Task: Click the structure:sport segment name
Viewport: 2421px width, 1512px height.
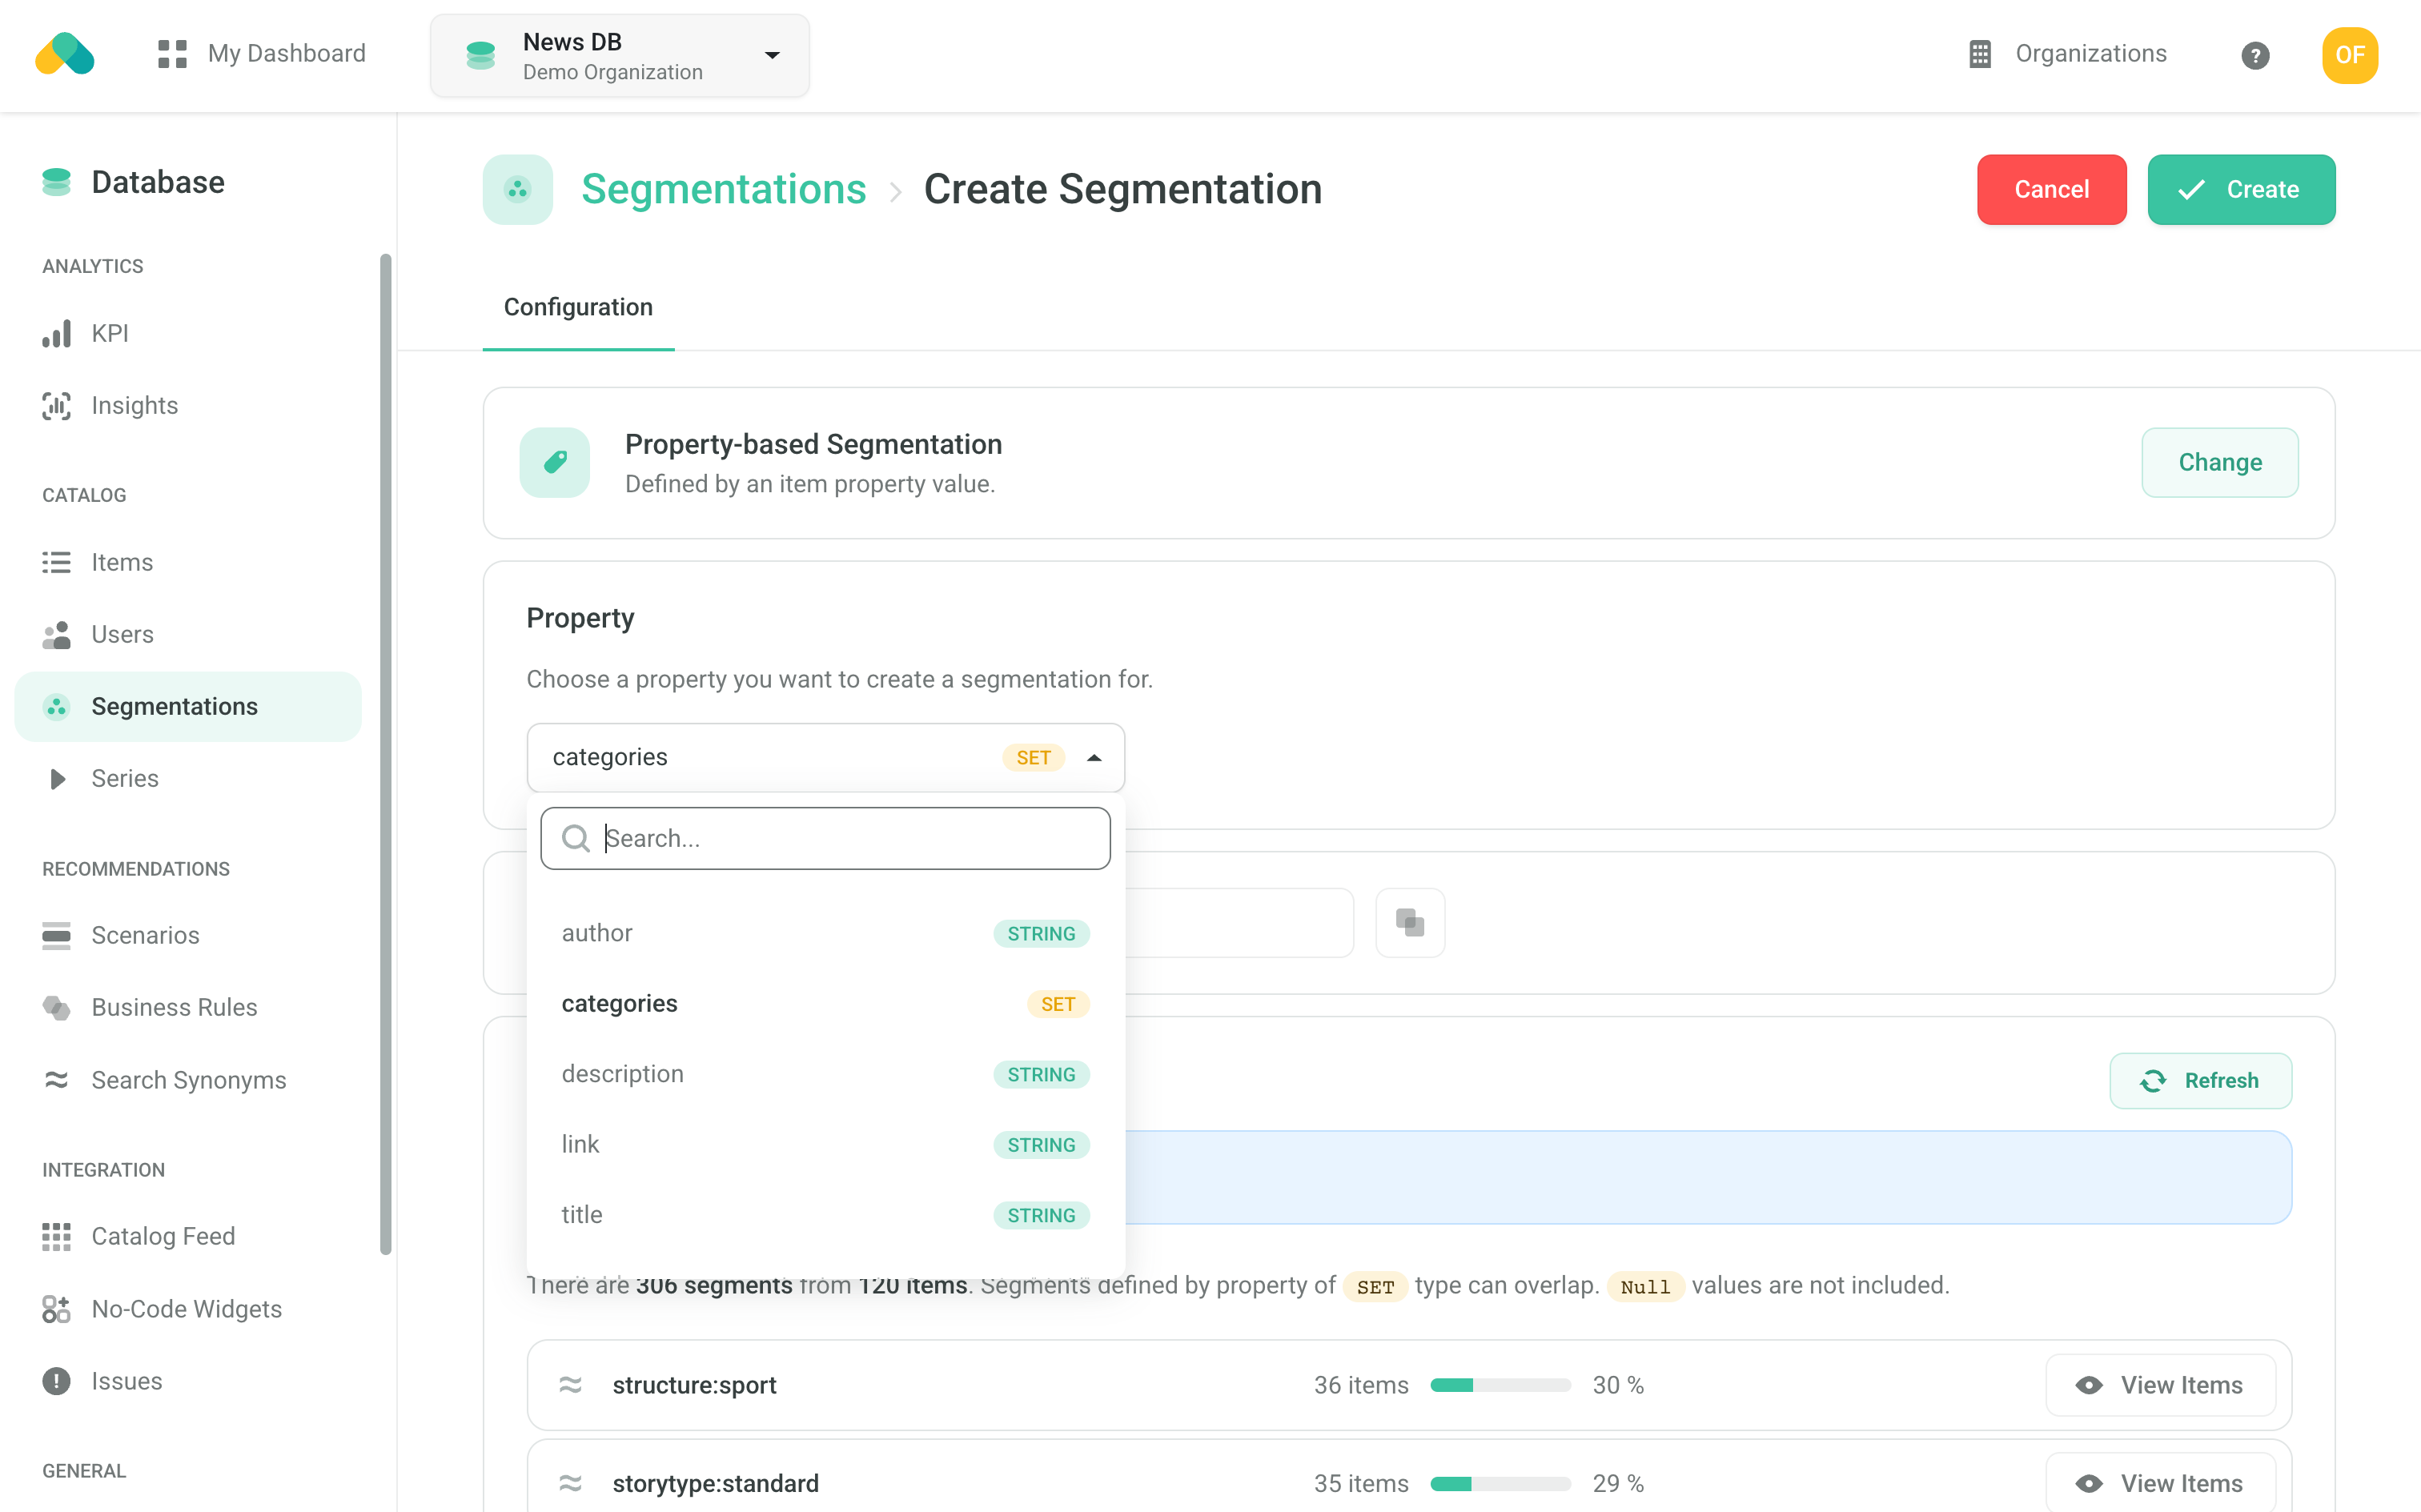Action: pyautogui.click(x=694, y=1385)
